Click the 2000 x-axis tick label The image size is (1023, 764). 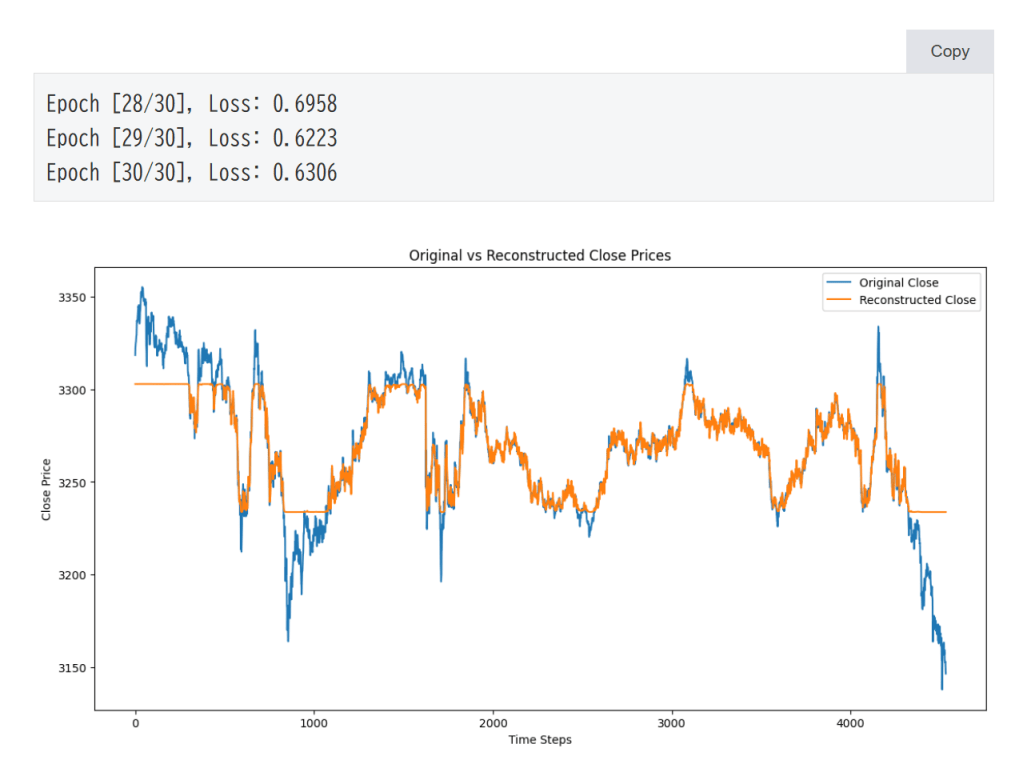[493, 723]
